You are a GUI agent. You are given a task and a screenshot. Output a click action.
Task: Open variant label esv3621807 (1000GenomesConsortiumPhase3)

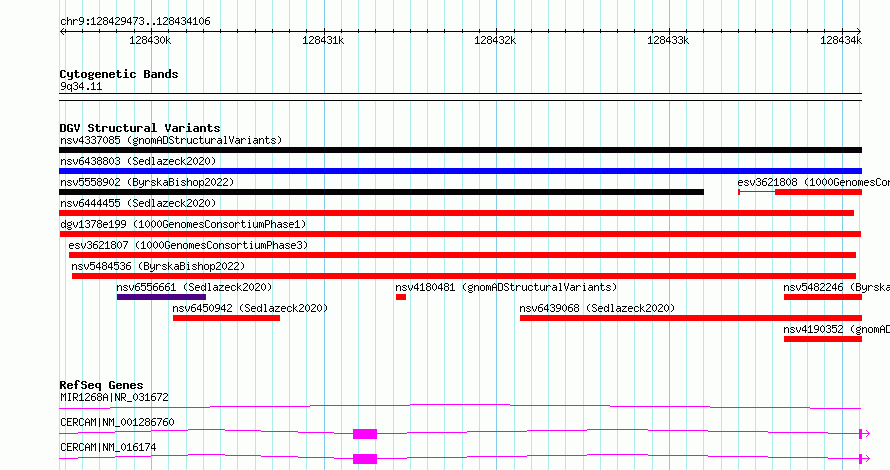[x=188, y=245]
